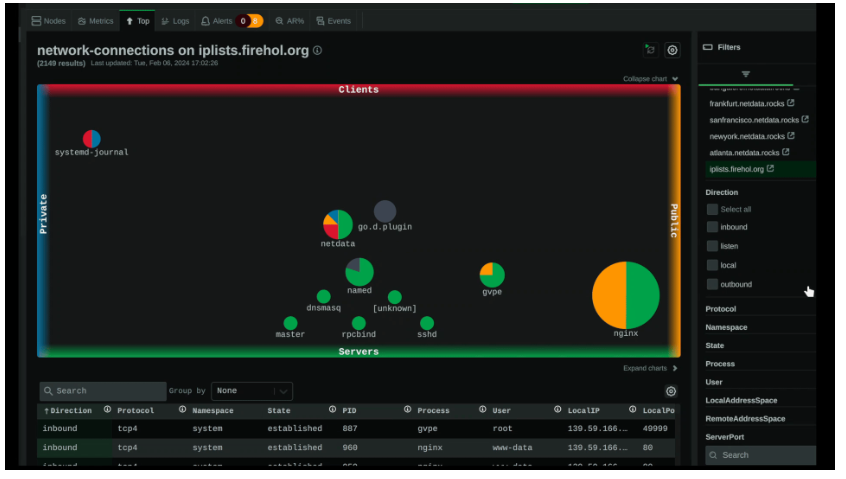The height and width of the screenshot is (479, 846).
Task: Switch to the Logs tab
Action: pyautogui.click(x=175, y=21)
